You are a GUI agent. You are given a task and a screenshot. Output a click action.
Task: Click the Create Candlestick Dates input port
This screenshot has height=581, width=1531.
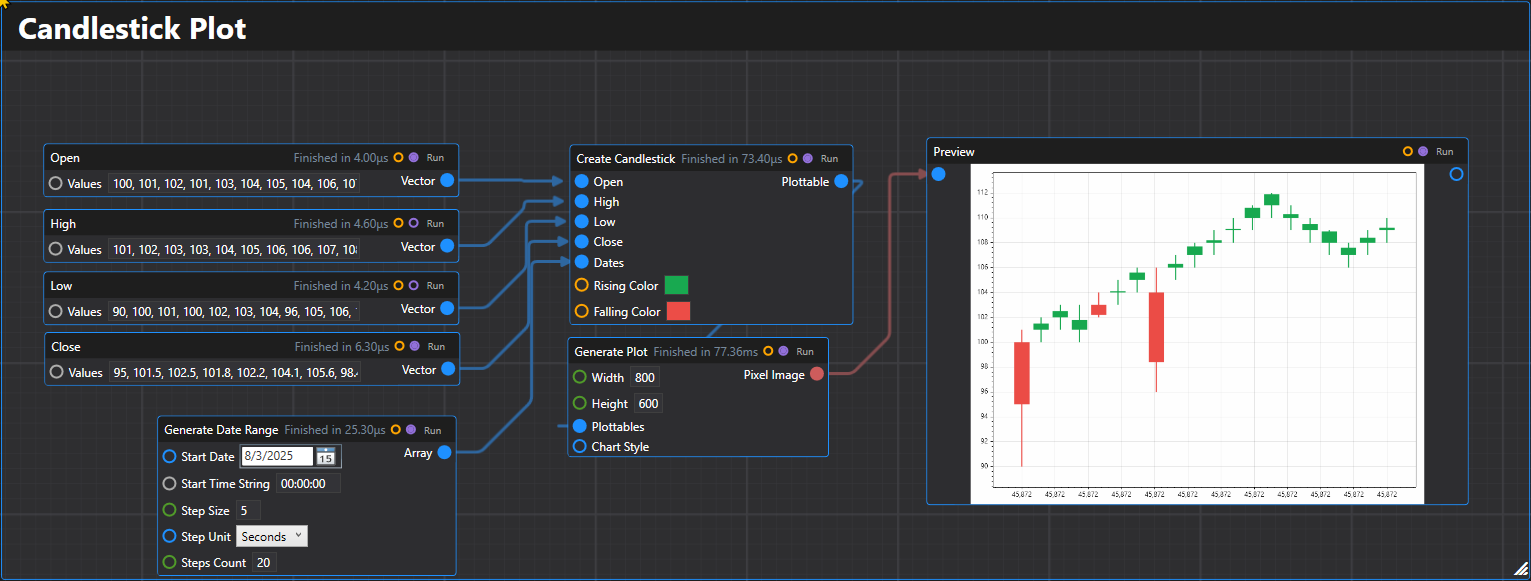[582, 262]
